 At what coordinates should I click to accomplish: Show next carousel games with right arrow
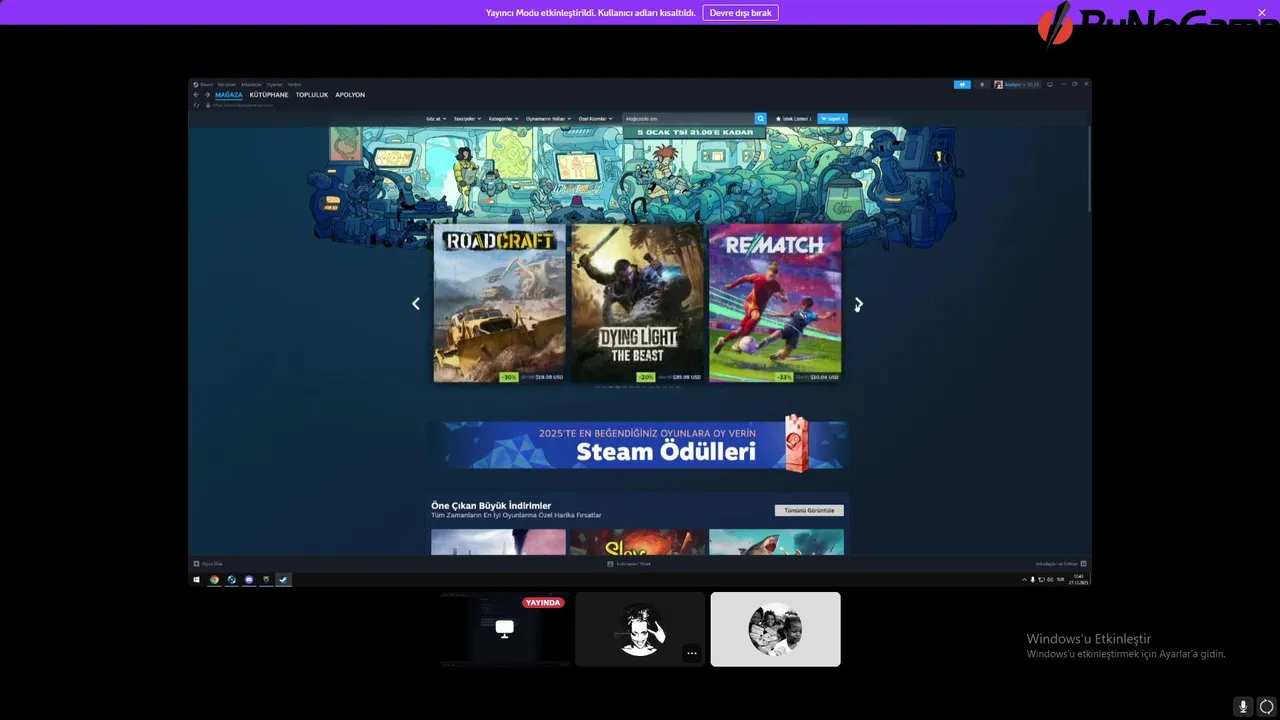pyautogui.click(x=858, y=304)
